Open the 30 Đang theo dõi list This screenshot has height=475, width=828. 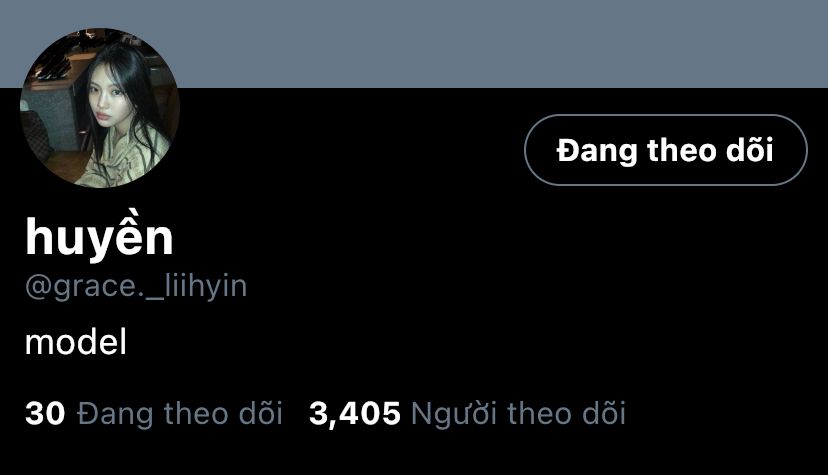[154, 413]
